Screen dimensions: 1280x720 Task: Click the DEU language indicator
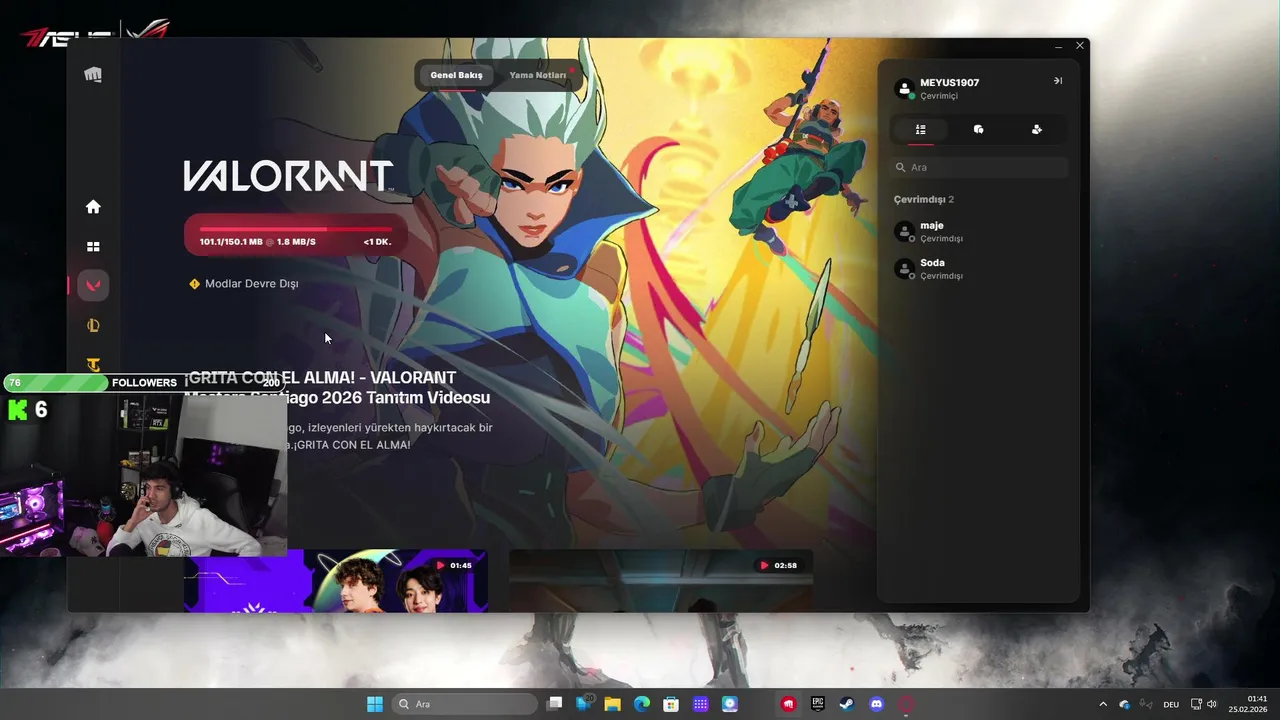click(1171, 704)
